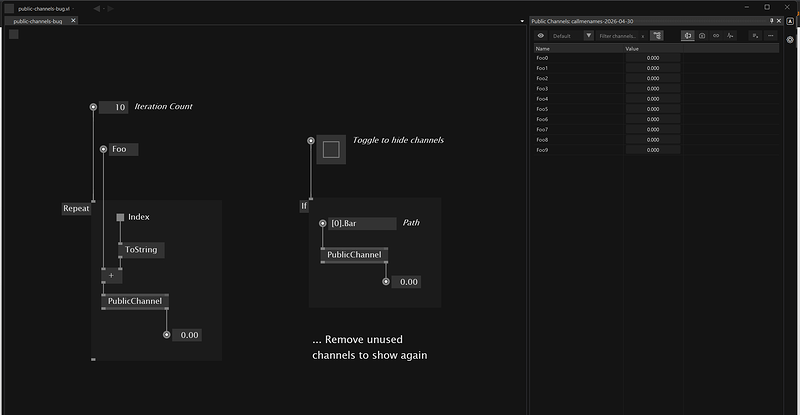Open the tab list dropdown arrow
Image resolution: width=800 pixels, height=415 pixels.
(x=522, y=21)
